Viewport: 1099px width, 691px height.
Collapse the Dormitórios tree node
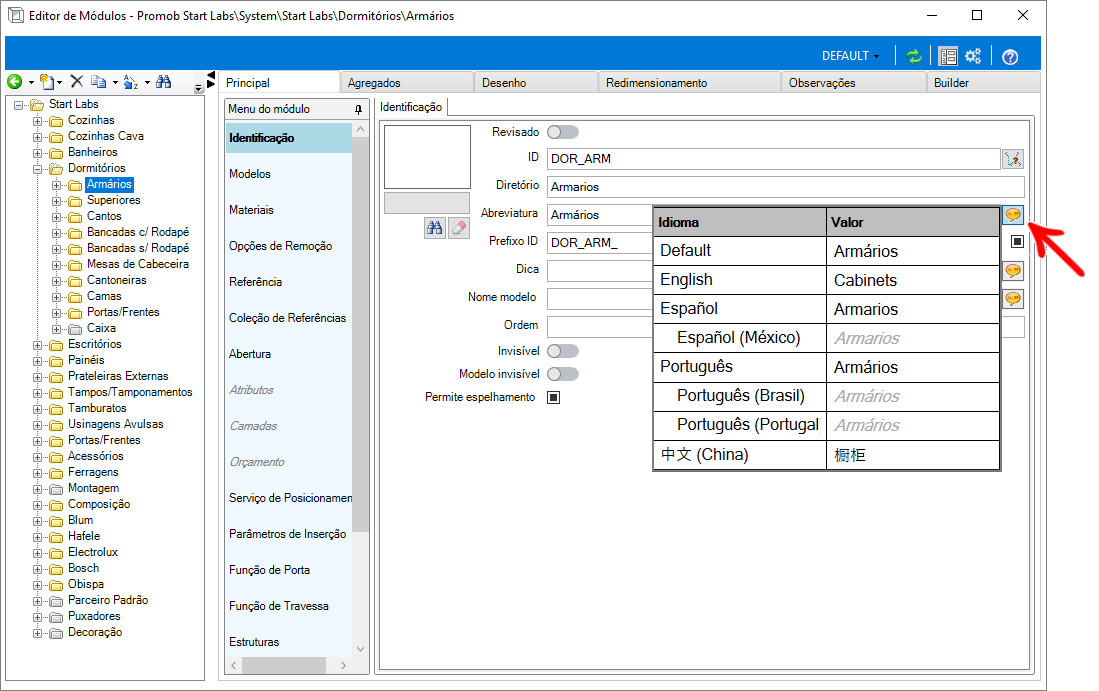pos(37,168)
